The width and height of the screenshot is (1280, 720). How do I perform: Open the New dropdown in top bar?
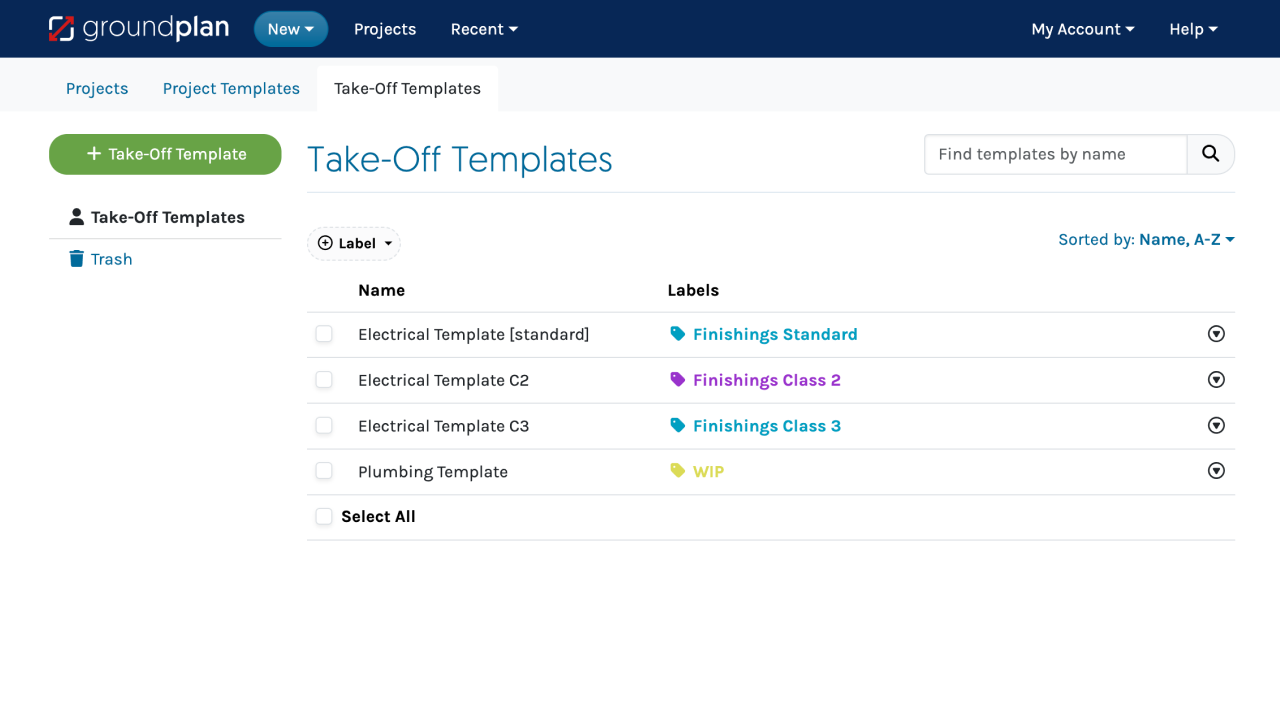291,29
